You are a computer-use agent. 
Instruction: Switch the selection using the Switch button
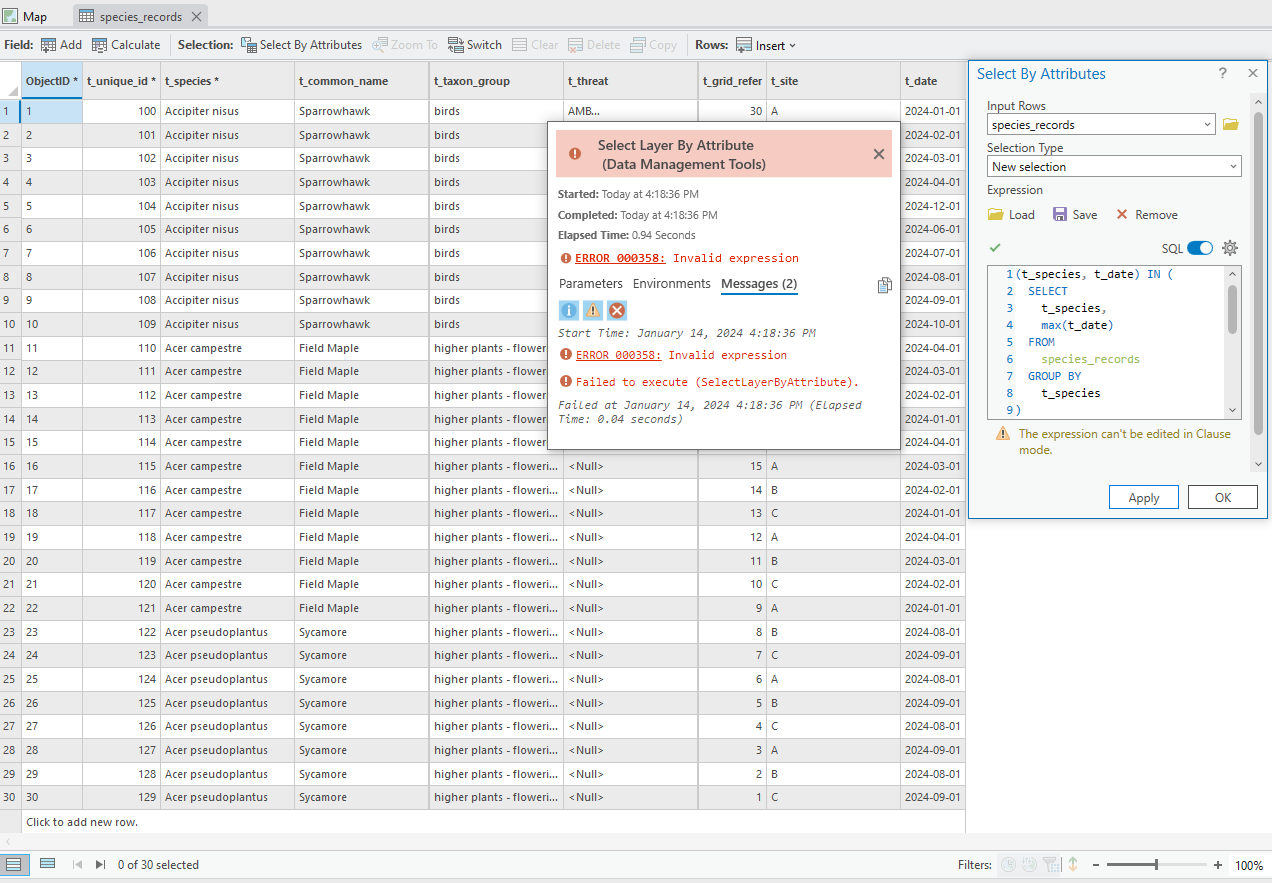pos(475,45)
